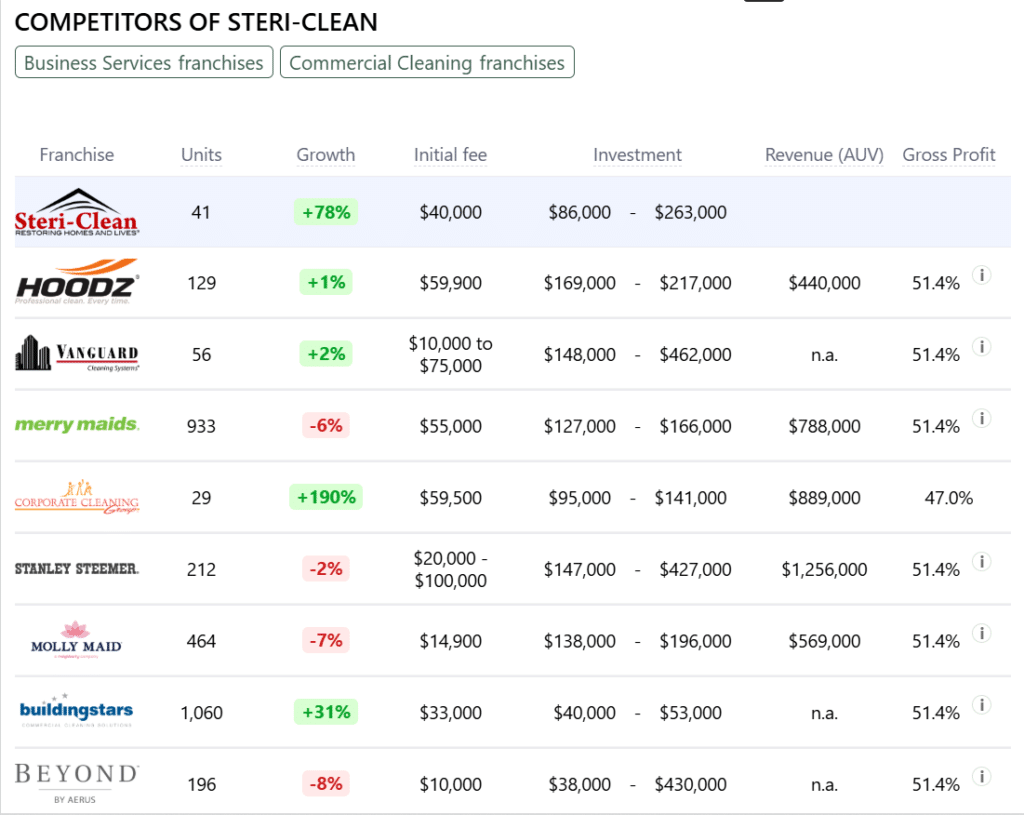Image resolution: width=1024 pixels, height=815 pixels.
Task: Open the Corporate Cleaning Group logo
Action: pyautogui.click(x=77, y=497)
